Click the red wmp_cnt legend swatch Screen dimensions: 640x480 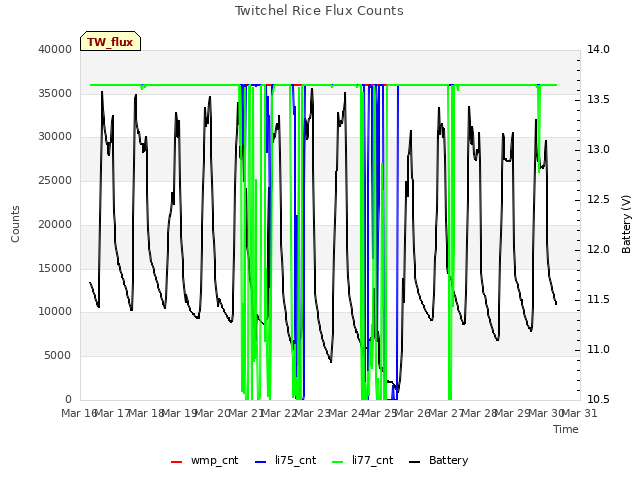[x=176, y=462]
